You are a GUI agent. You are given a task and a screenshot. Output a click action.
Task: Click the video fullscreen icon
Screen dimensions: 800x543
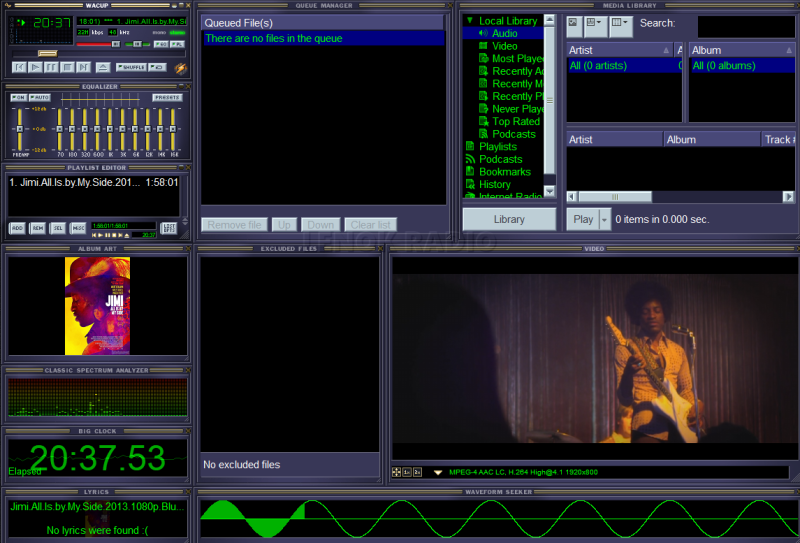point(396,472)
